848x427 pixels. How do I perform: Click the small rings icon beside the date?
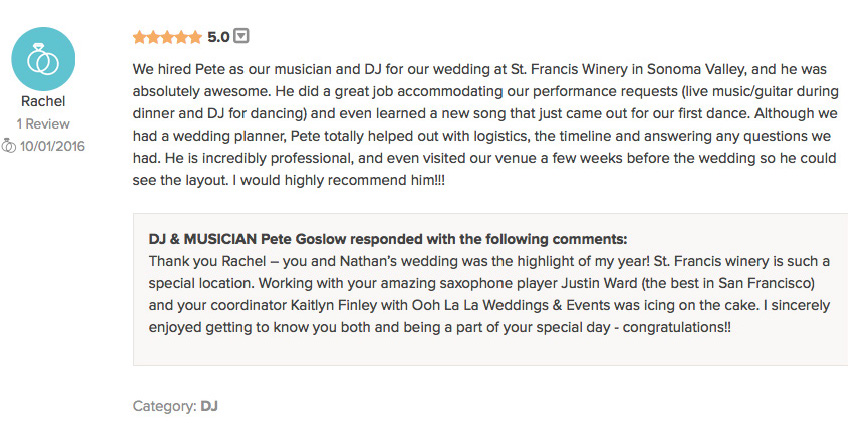tap(8, 146)
